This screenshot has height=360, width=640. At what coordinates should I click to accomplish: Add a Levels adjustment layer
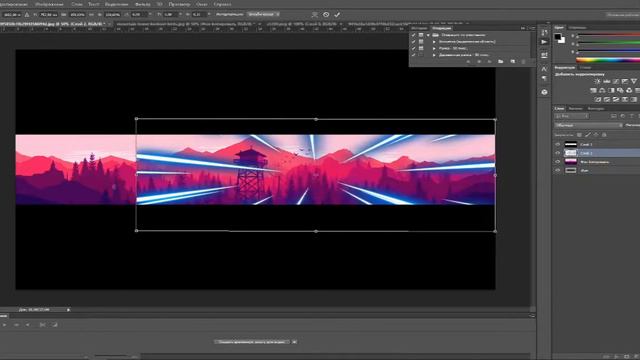pos(607,81)
